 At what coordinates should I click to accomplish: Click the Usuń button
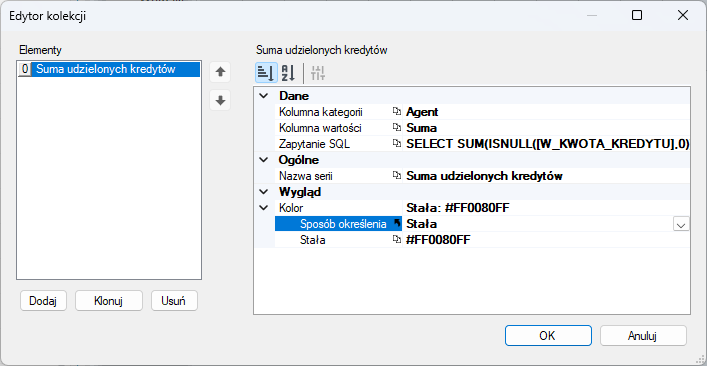(174, 301)
